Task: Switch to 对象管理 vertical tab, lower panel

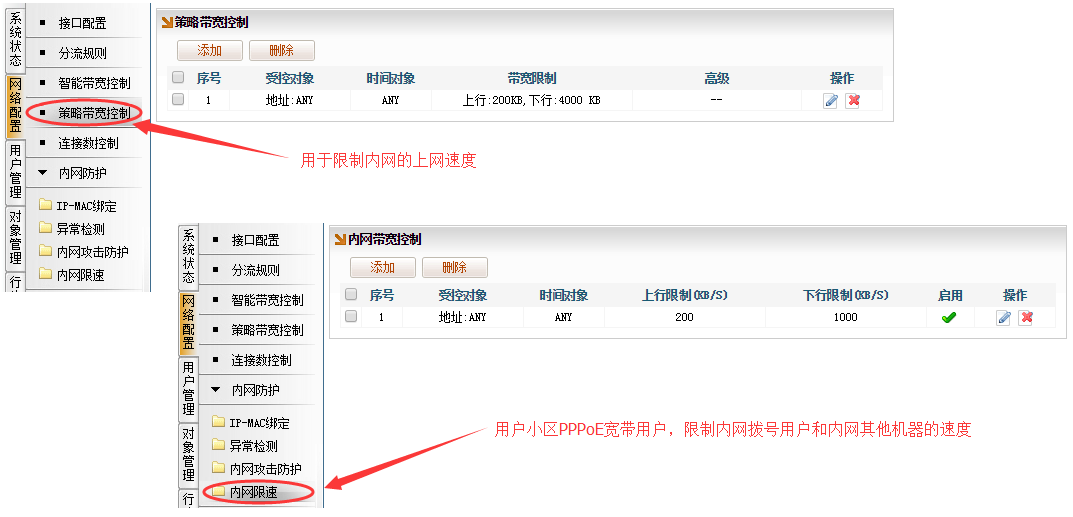Action: point(188,455)
